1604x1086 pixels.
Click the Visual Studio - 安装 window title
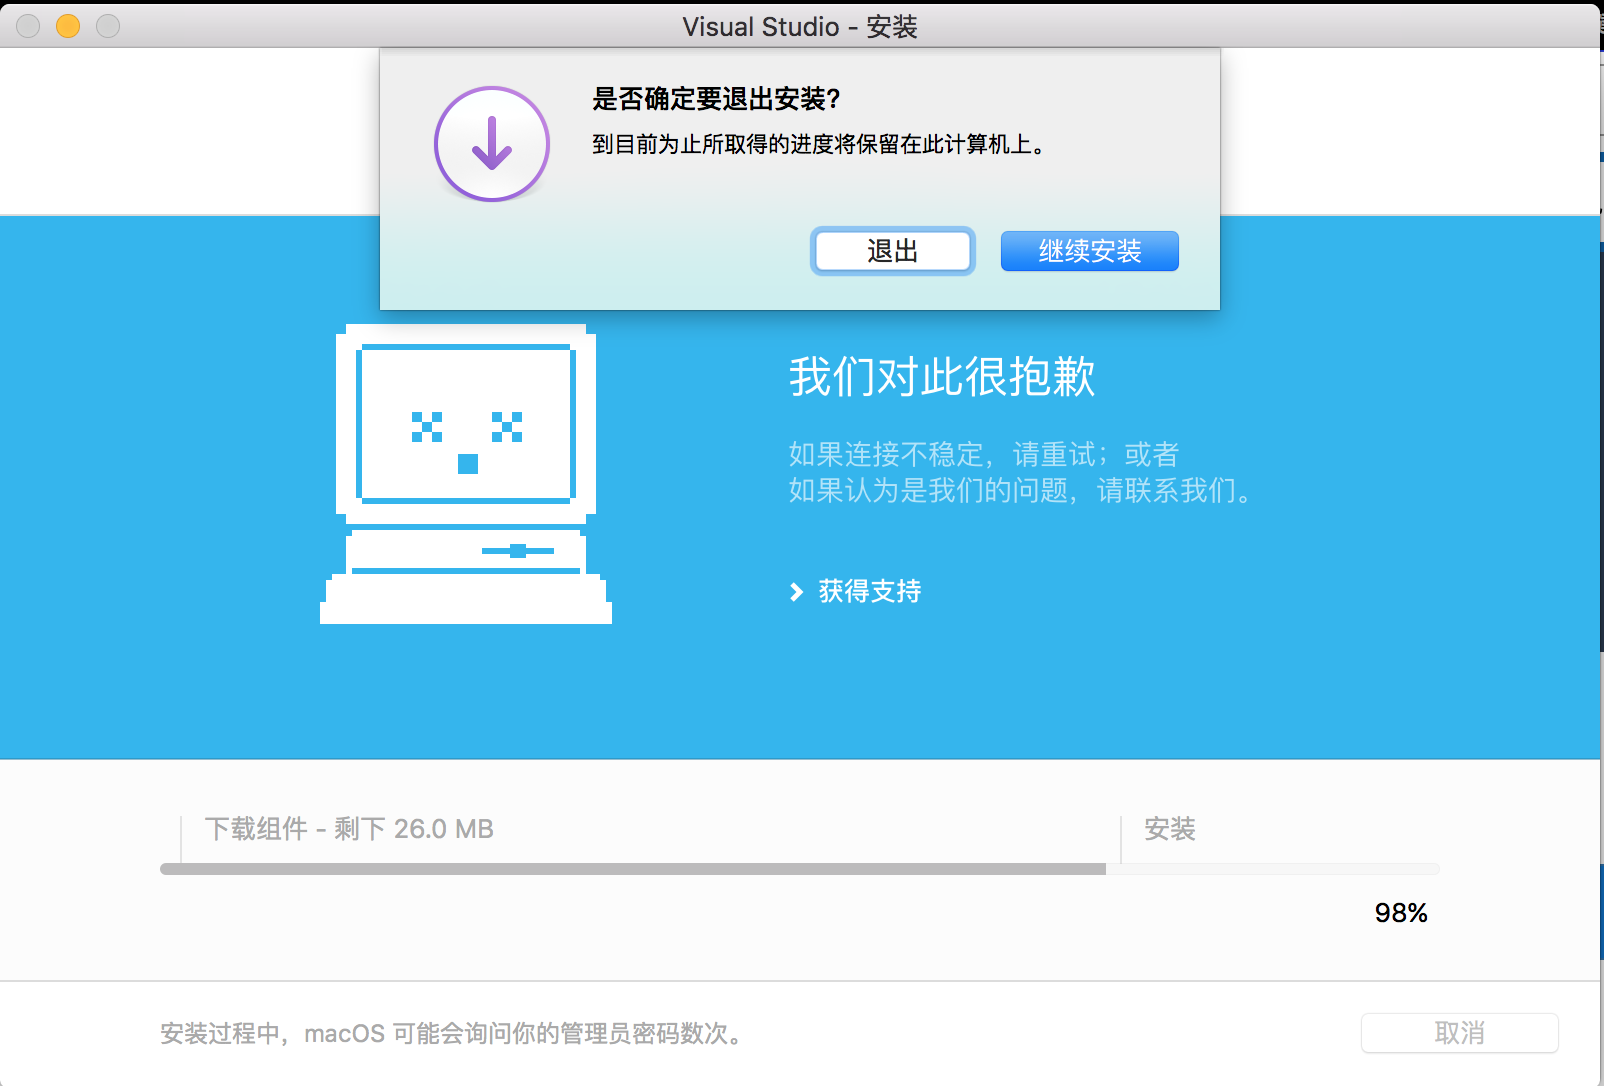tap(800, 26)
